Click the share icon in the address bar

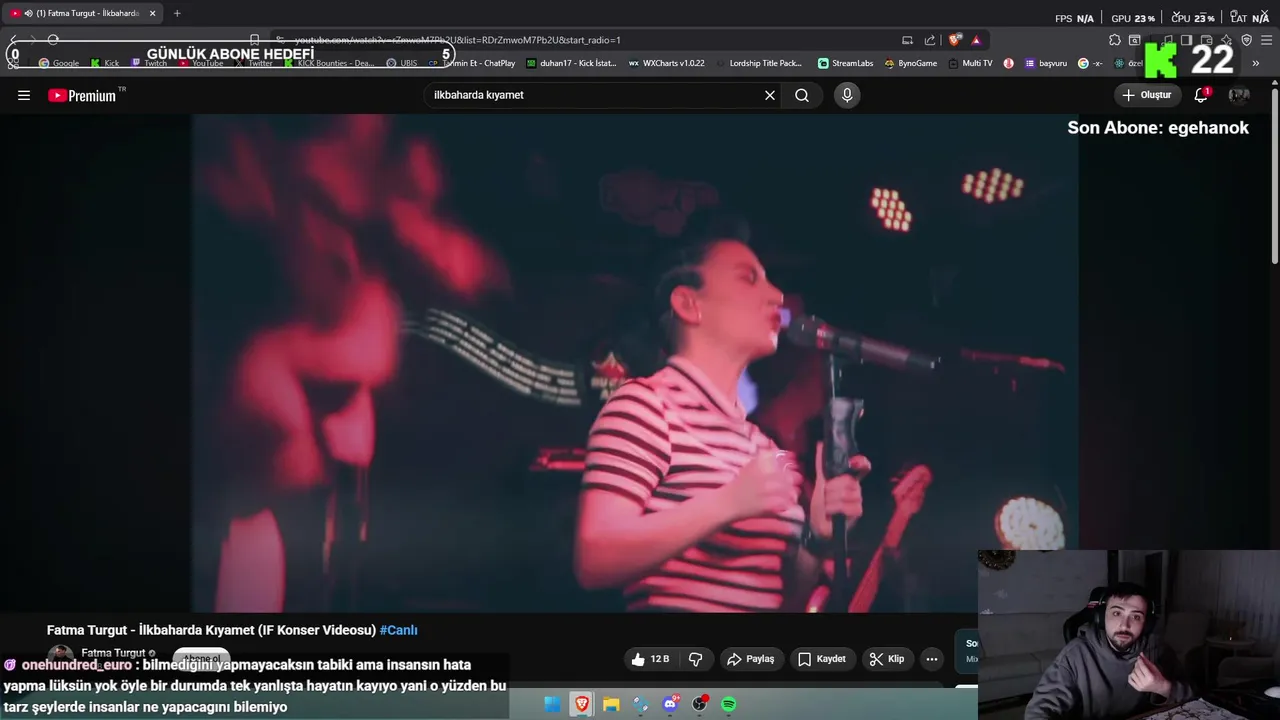pos(930,40)
